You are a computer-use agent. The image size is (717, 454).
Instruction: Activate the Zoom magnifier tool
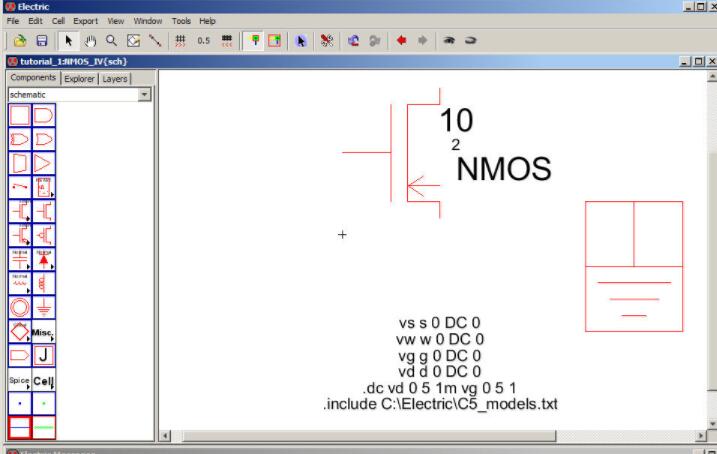pos(112,41)
